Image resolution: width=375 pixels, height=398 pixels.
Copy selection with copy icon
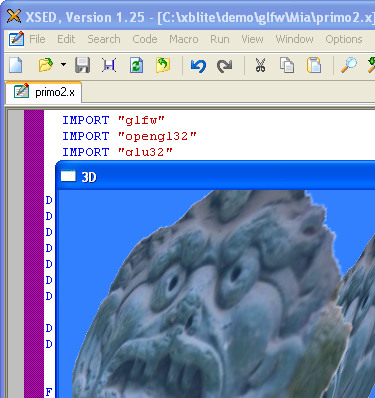coord(287,65)
